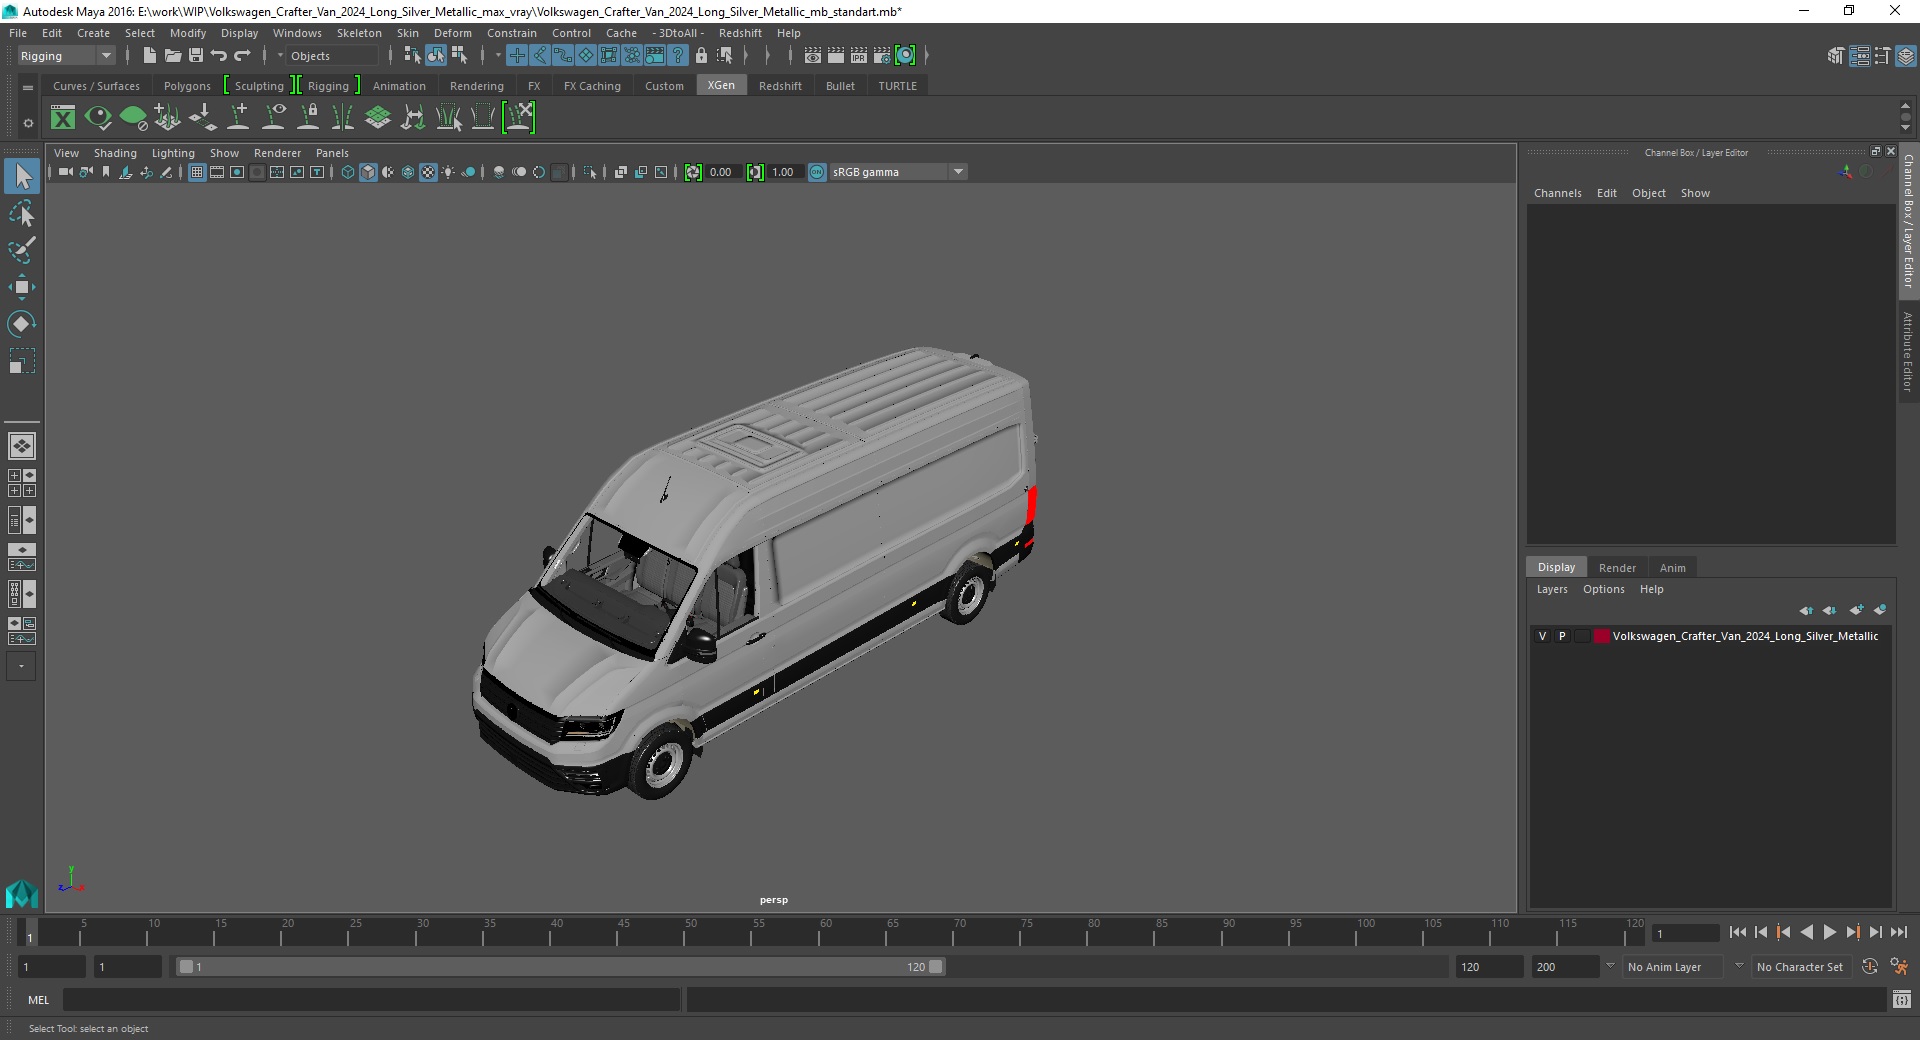Toggle layer visibility V box
Viewport: 1920px width, 1040px height.
(x=1542, y=636)
